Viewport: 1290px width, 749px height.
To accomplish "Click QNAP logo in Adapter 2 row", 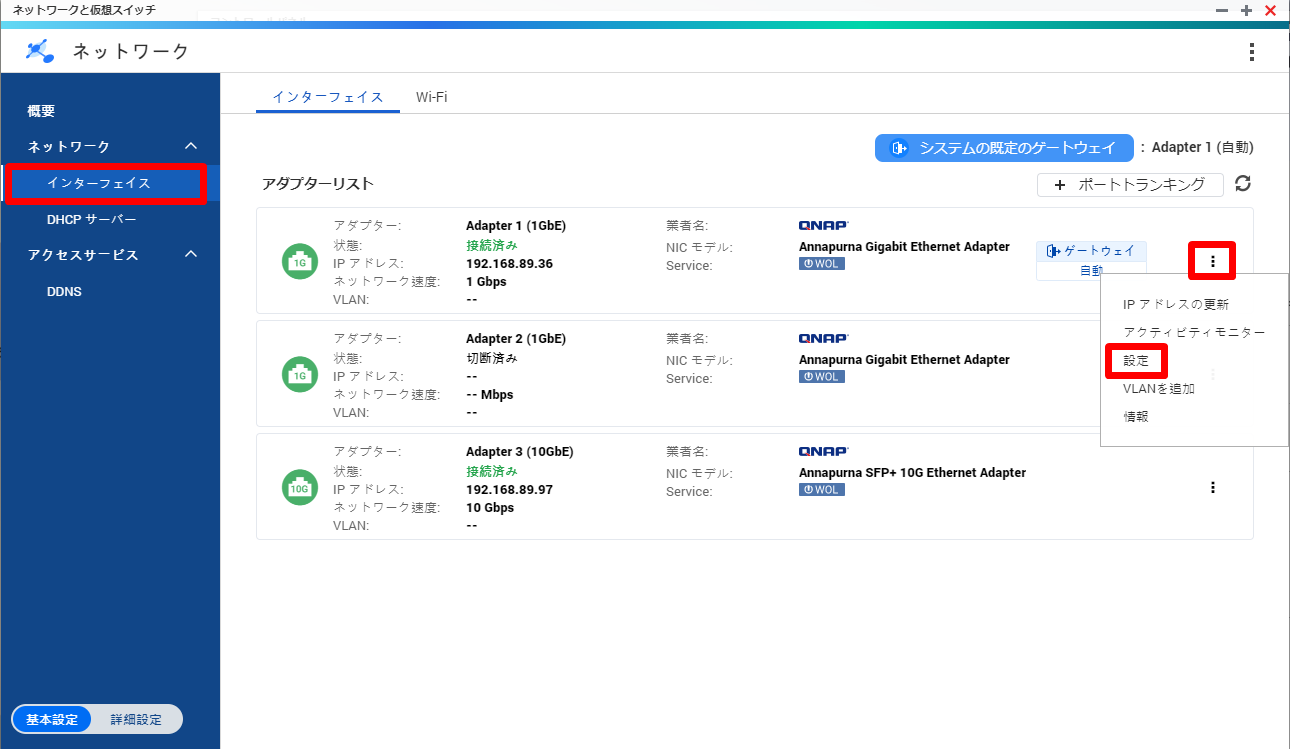I will click(824, 338).
